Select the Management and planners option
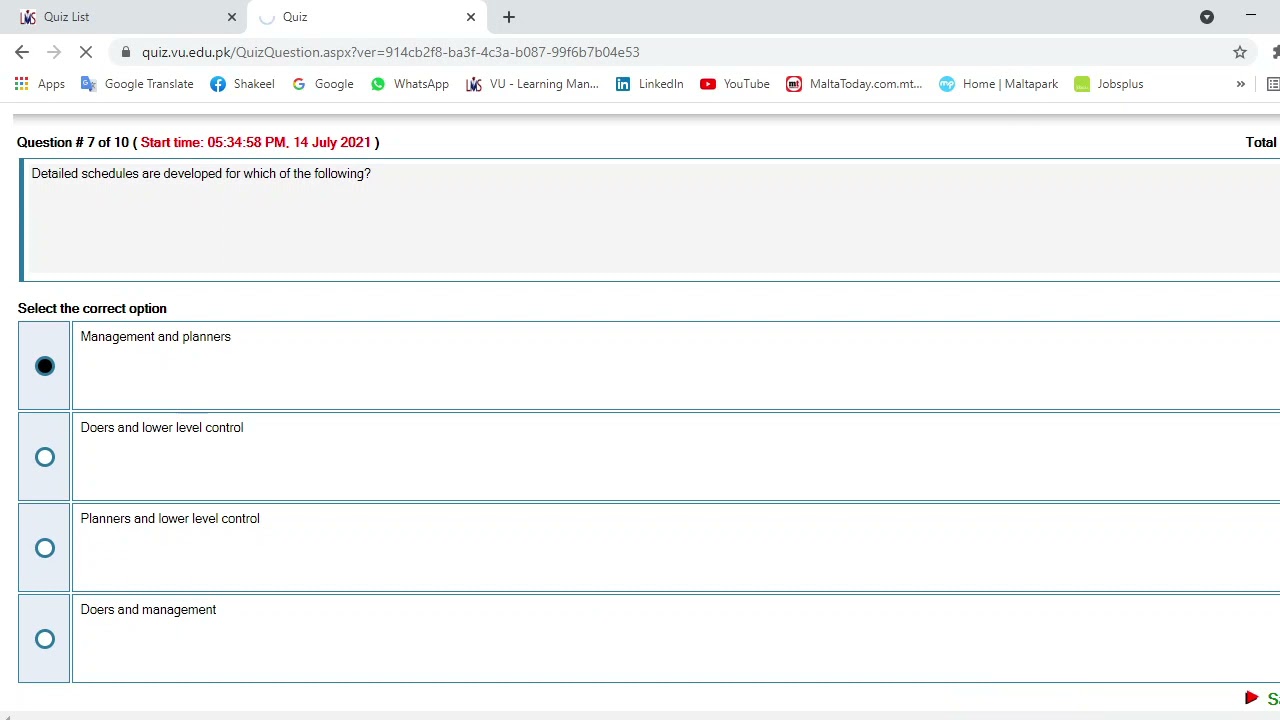 [45, 366]
